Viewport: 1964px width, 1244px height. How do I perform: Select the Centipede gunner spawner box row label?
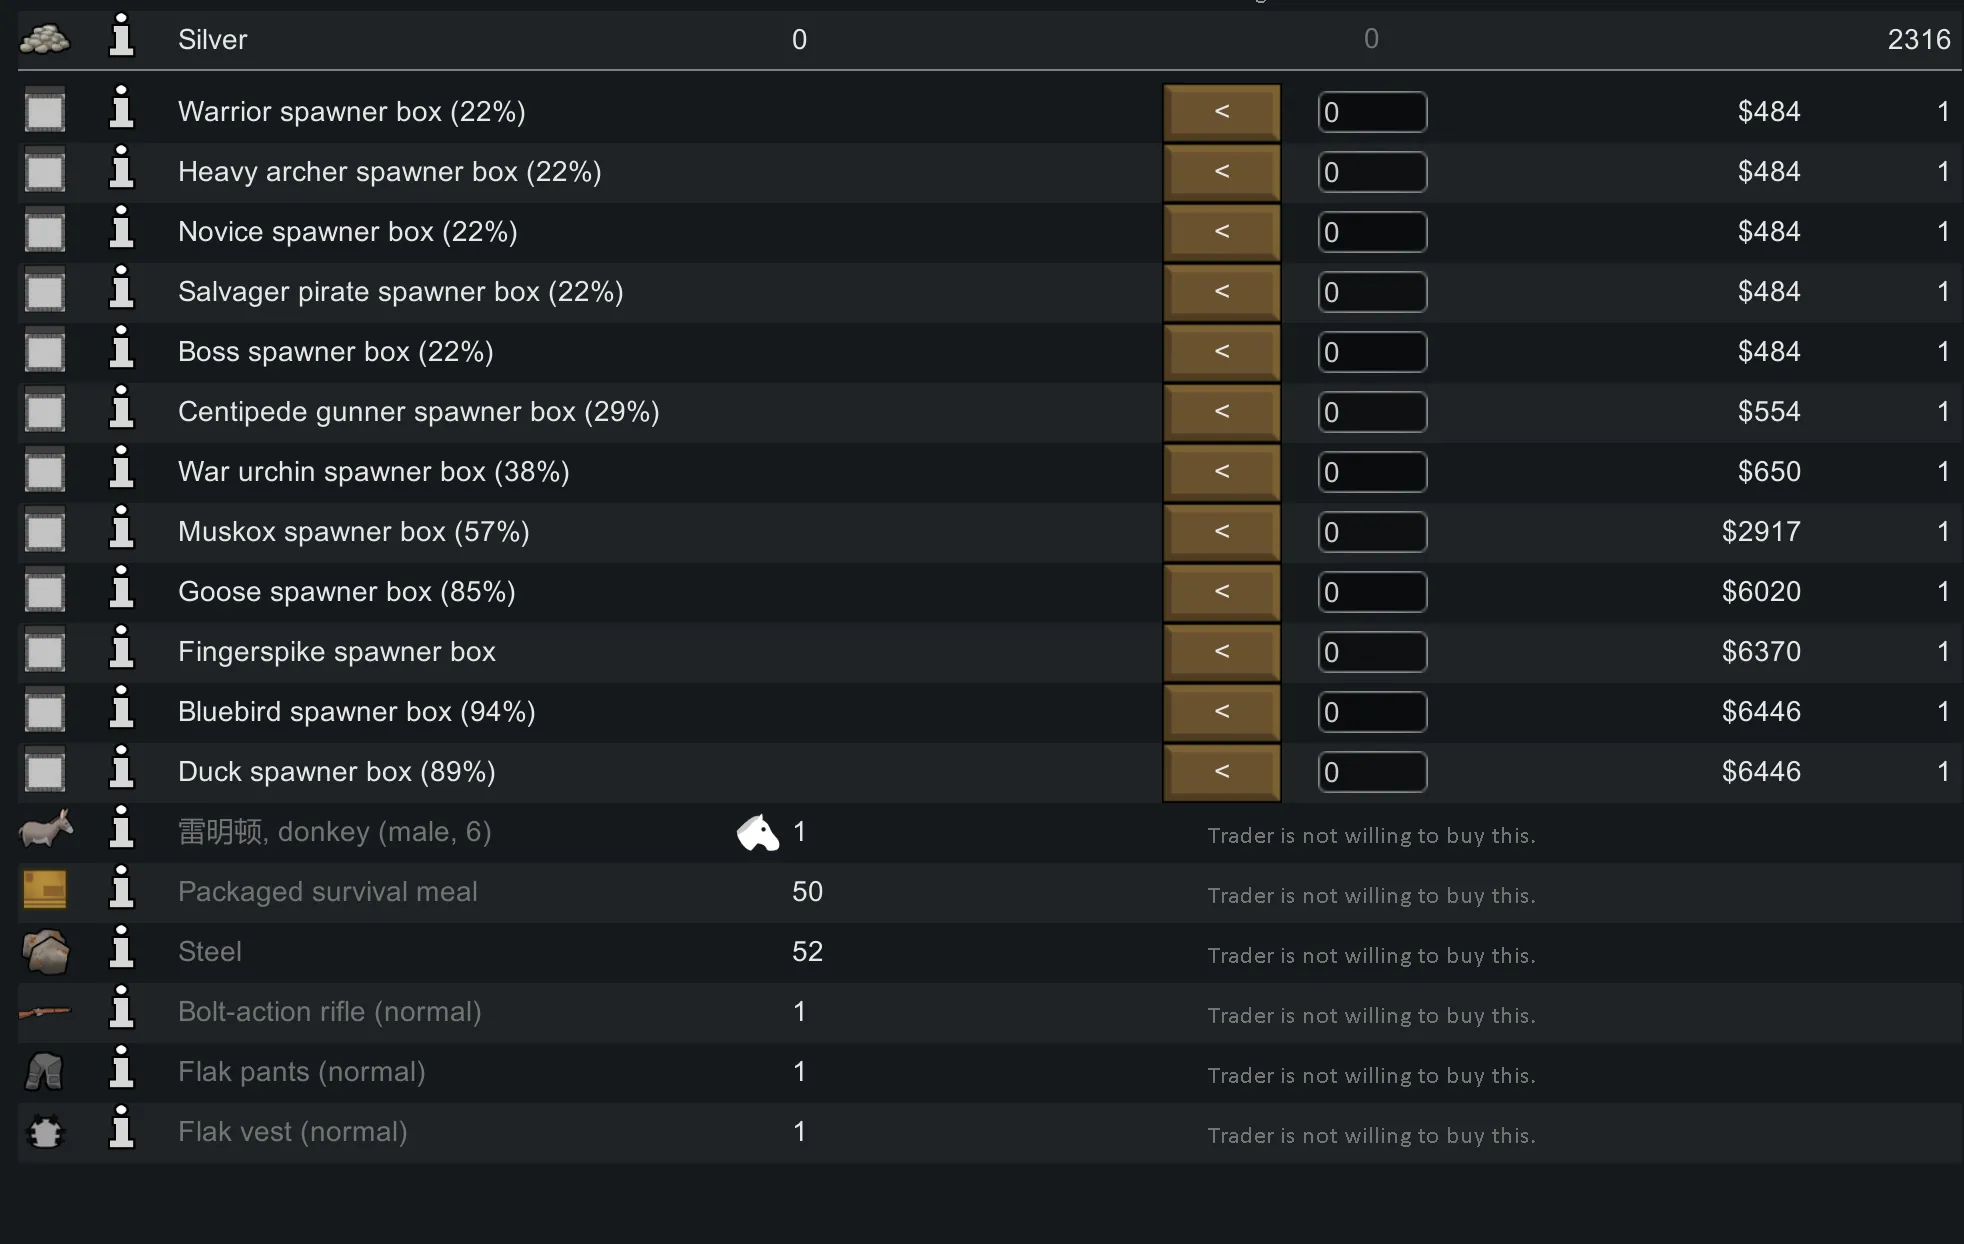pyautogui.click(x=418, y=412)
